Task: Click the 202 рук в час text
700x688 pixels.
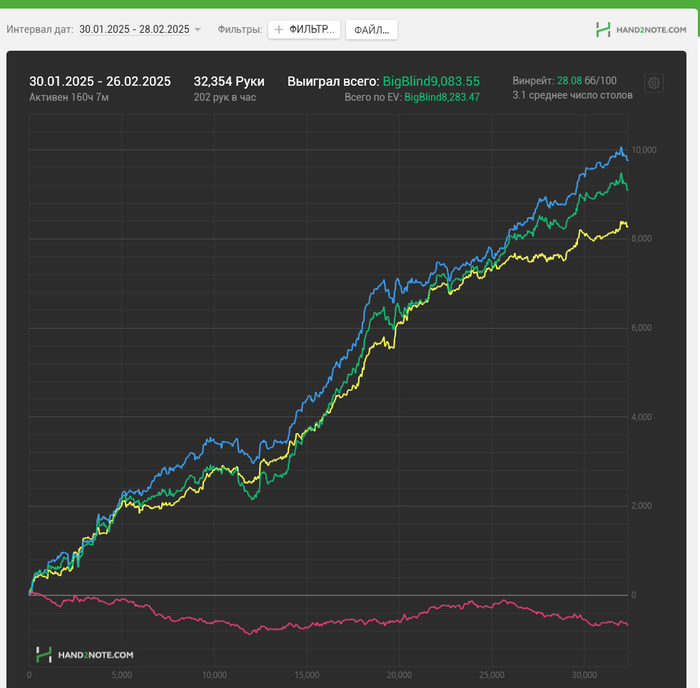Action: [x=225, y=97]
